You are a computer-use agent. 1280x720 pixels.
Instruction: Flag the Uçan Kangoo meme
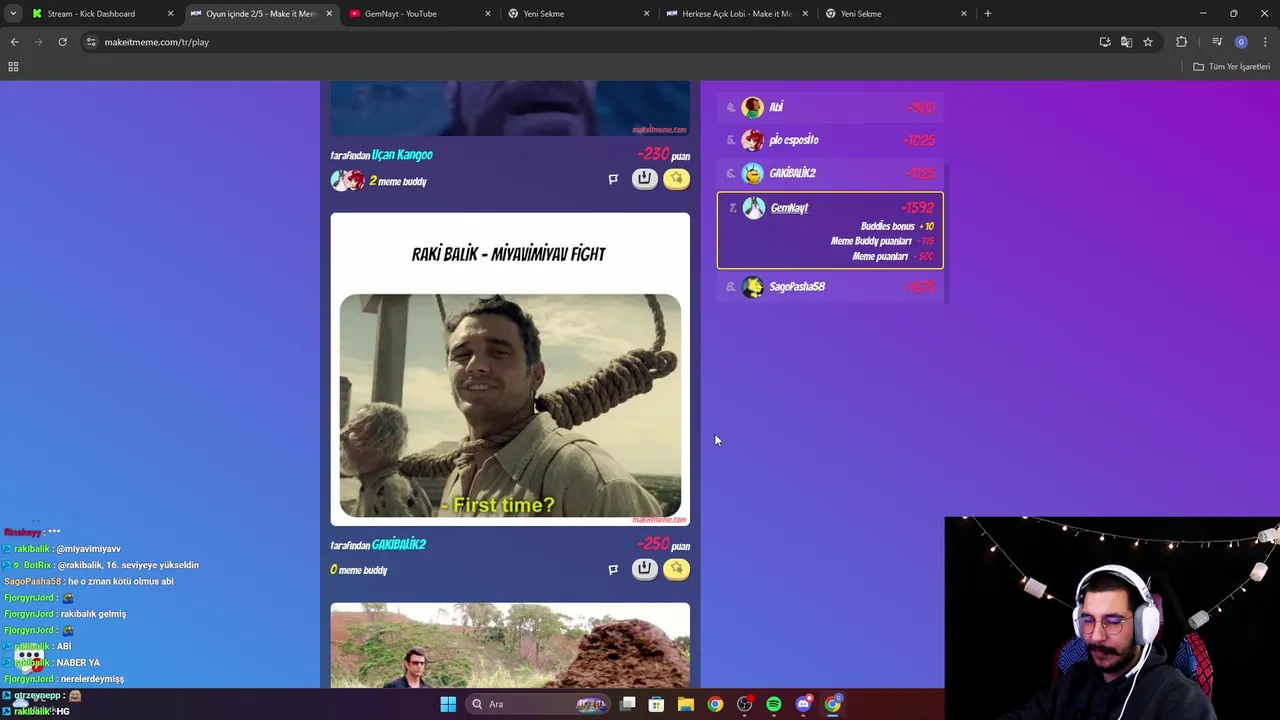click(613, 179)
